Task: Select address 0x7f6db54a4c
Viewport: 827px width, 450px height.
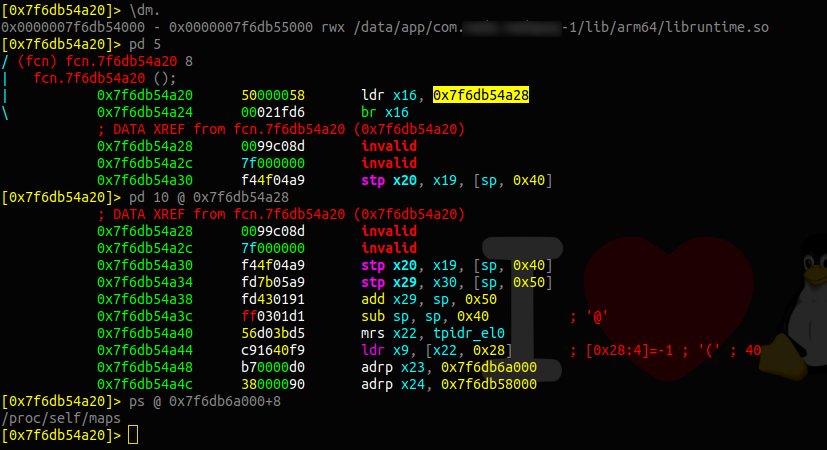Action: point(145,384)
